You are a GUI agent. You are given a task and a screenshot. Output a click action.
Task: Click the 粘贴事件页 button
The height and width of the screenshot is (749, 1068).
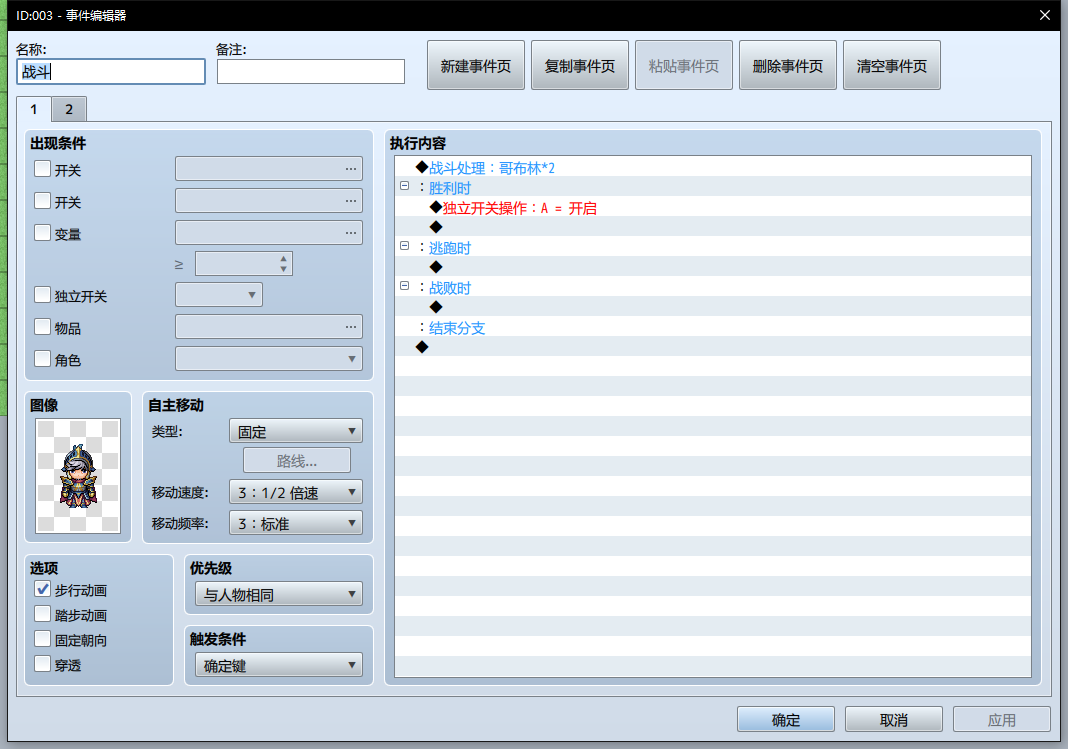tap(684, 65)
